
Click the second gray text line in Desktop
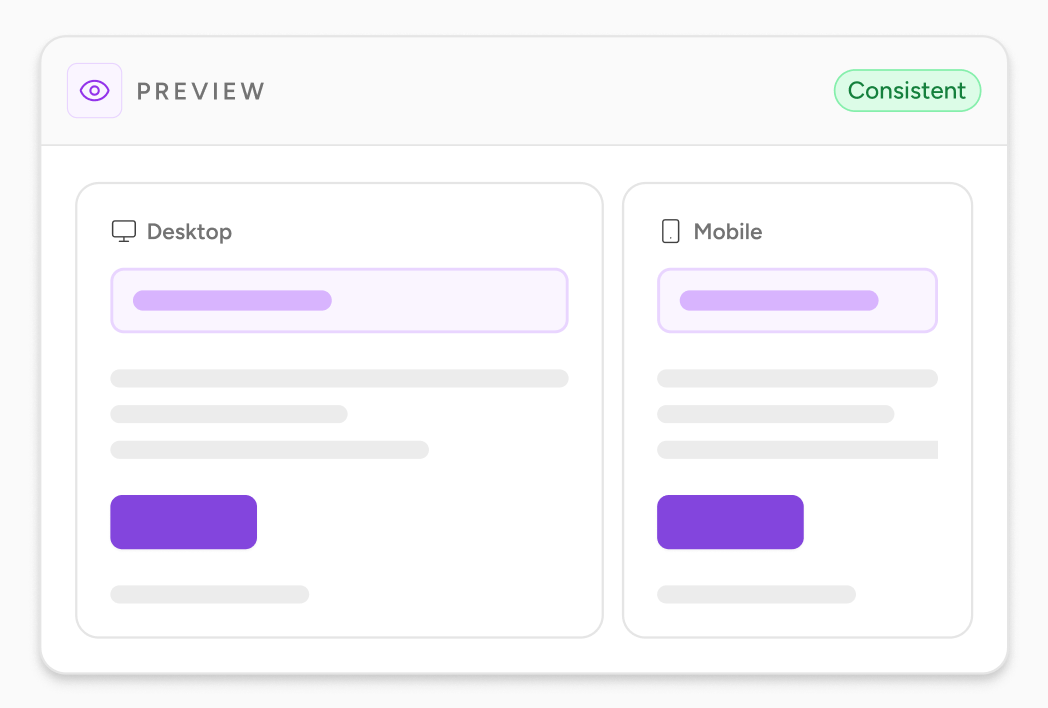tap(229, 414)
